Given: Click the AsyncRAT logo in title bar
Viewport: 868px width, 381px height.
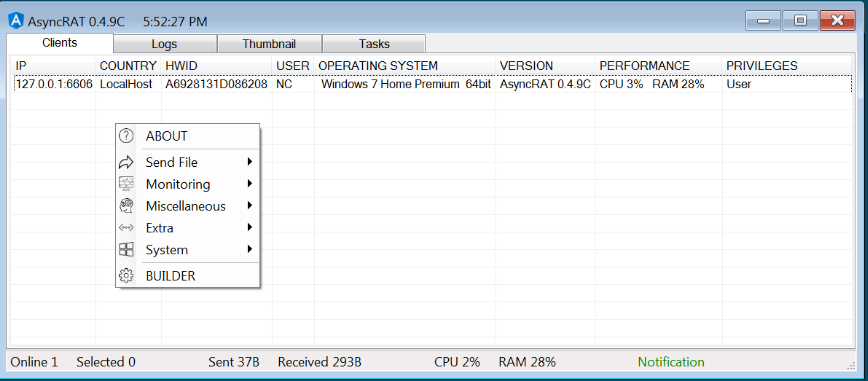Looking at the screenshot, I should click(17, 21).
